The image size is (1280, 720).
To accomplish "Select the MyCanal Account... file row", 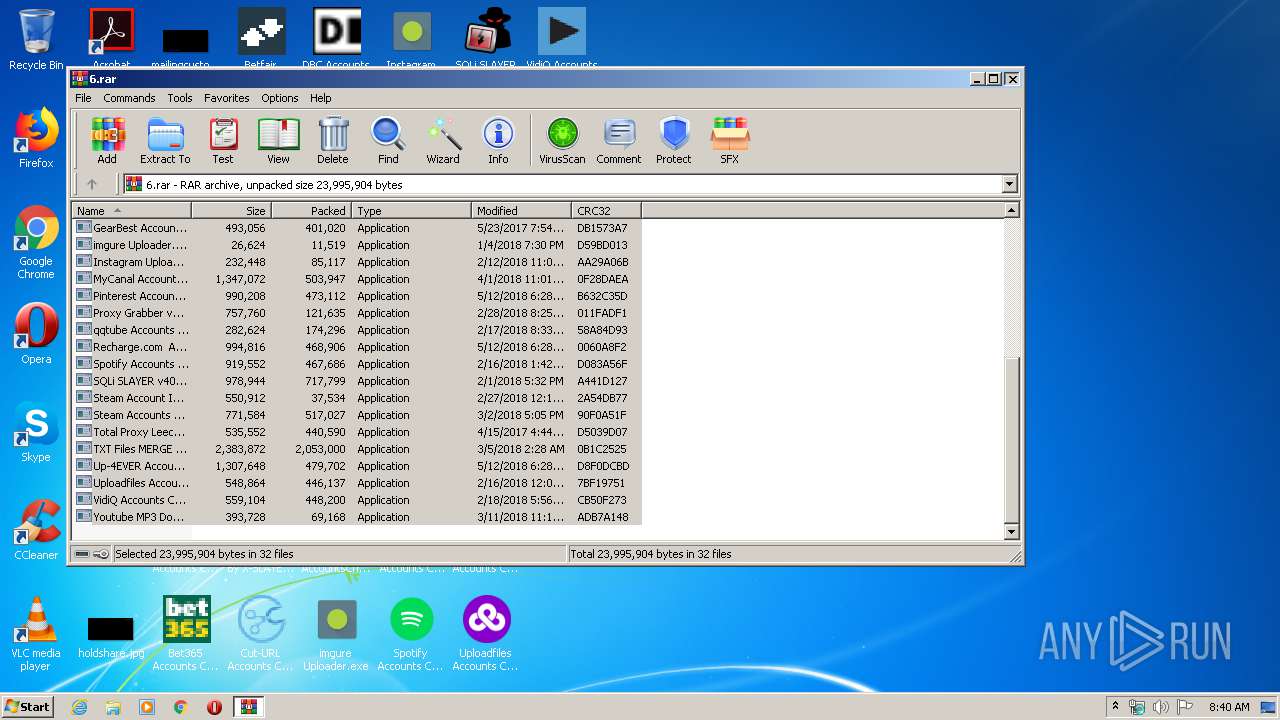I will [x=357, y=279].
